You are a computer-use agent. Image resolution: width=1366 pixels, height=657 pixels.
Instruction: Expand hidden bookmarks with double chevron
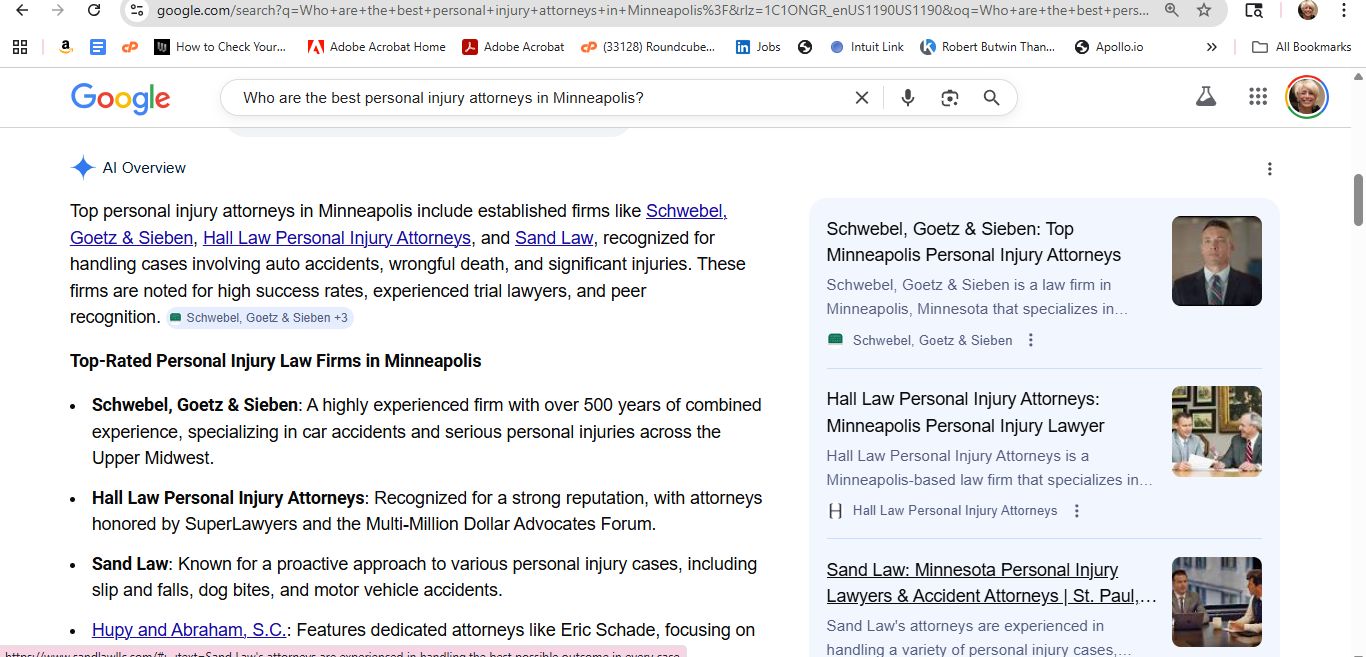pos(1212,47)
